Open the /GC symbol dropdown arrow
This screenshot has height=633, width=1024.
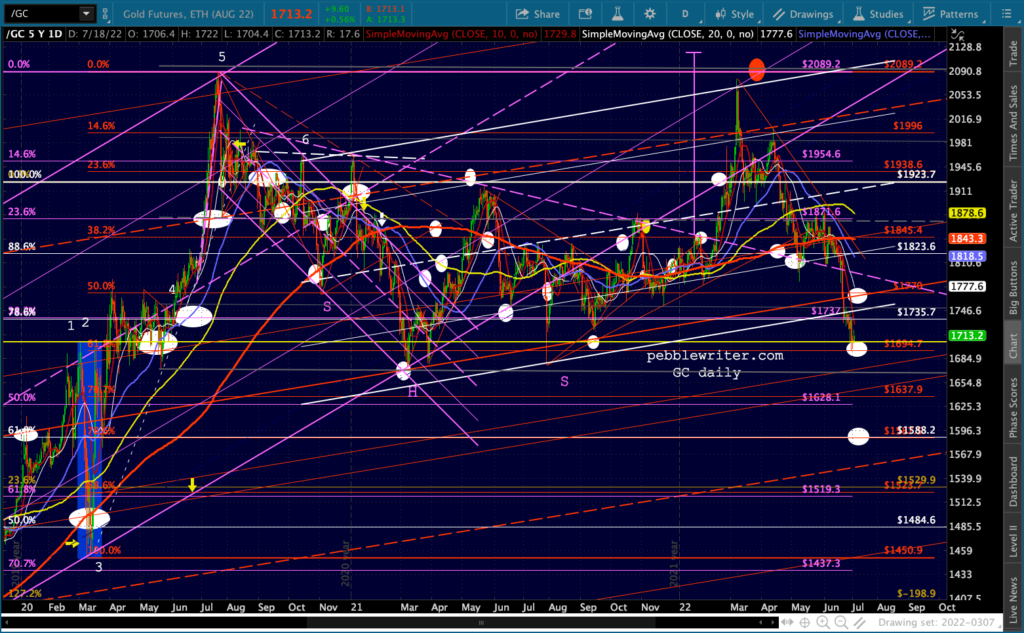coord(86,13)
